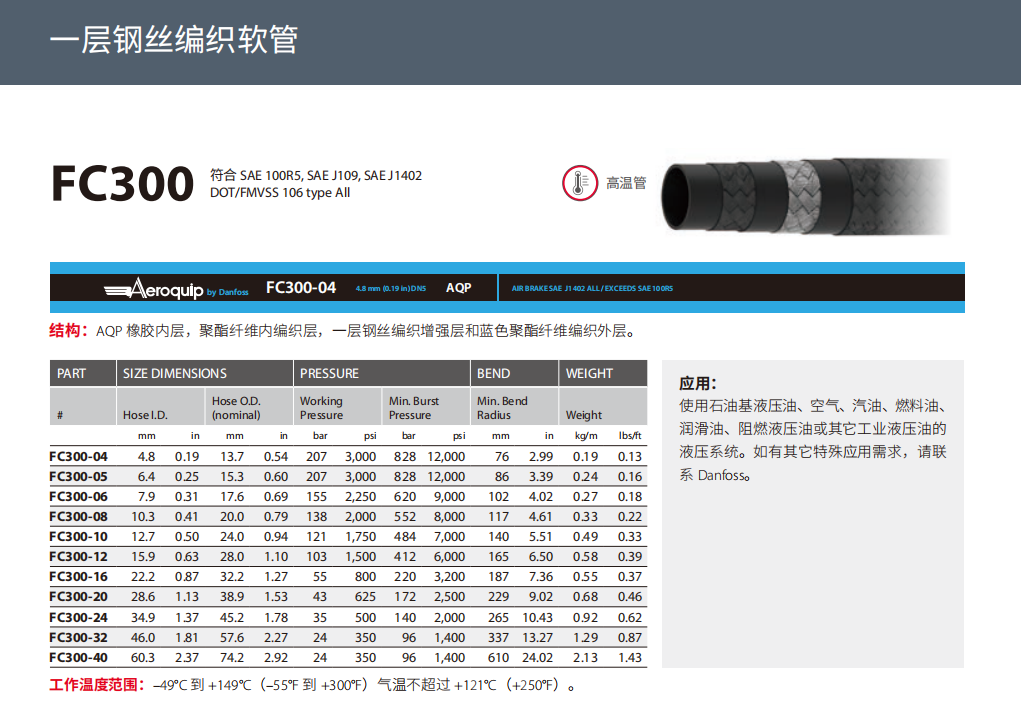Screen dimensions: 1021x706
Task: Click bend radius 24.02 in FC300-40 row
Action: (537, 658)
